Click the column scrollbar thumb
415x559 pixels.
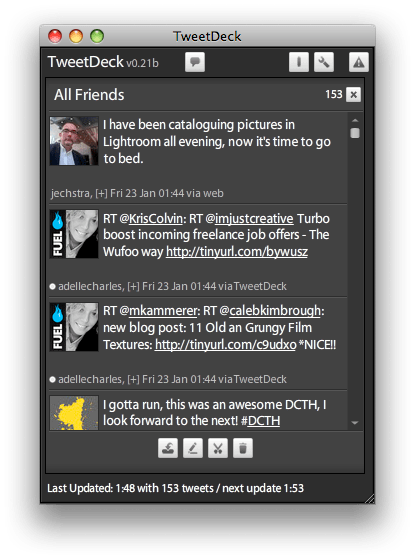355,133
